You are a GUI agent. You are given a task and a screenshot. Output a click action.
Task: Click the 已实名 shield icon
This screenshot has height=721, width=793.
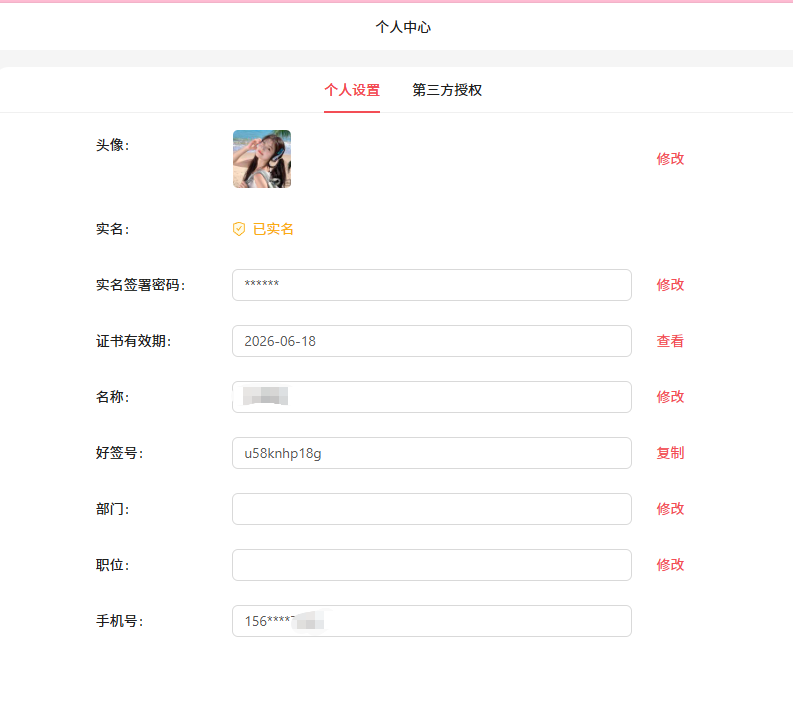[x=239, y=229]
